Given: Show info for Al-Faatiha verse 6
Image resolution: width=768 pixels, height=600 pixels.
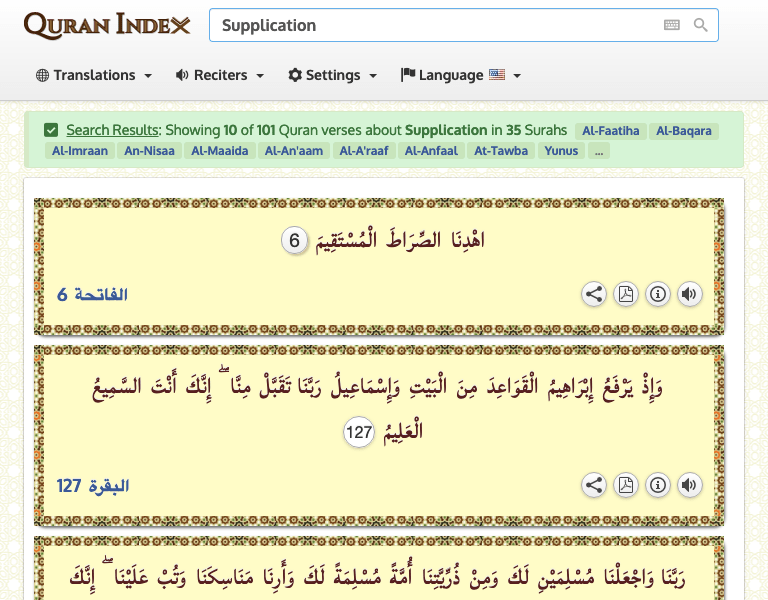Looking at the screenshot, I should click(x=658, y=294).
